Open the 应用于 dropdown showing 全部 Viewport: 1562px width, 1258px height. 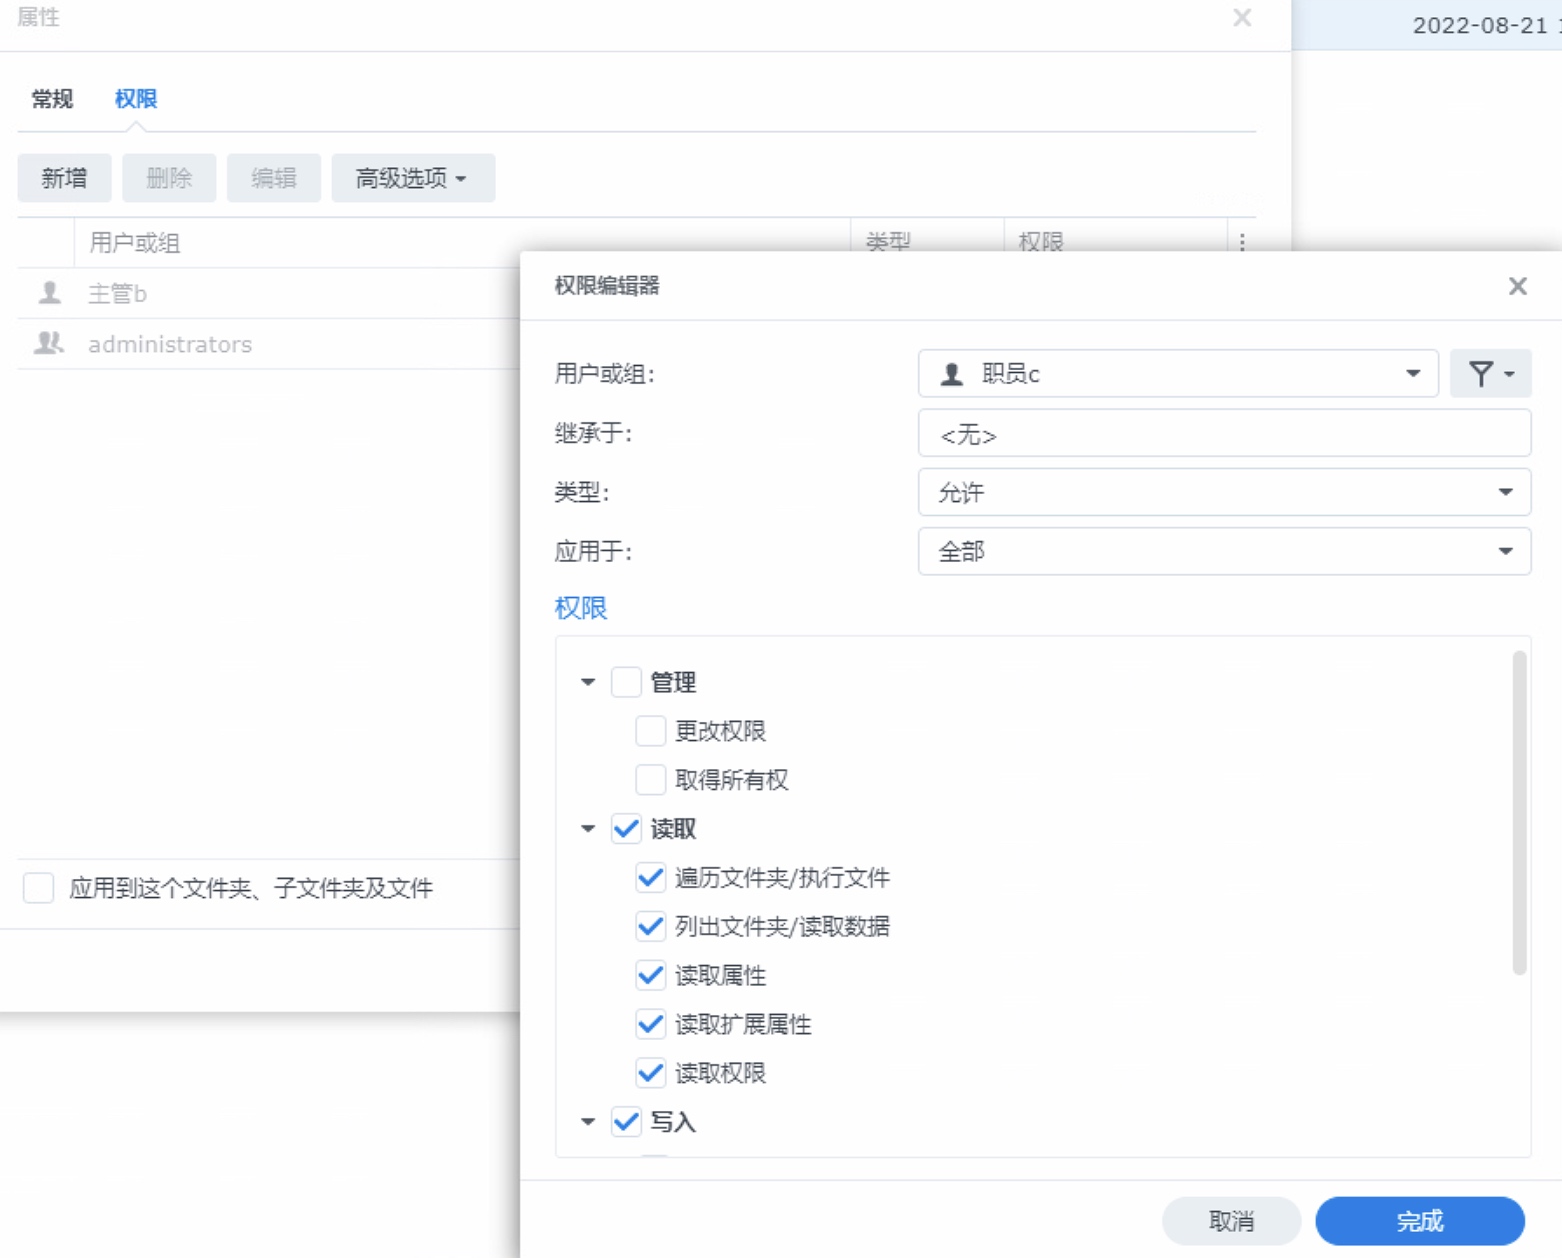(1224, 551)
